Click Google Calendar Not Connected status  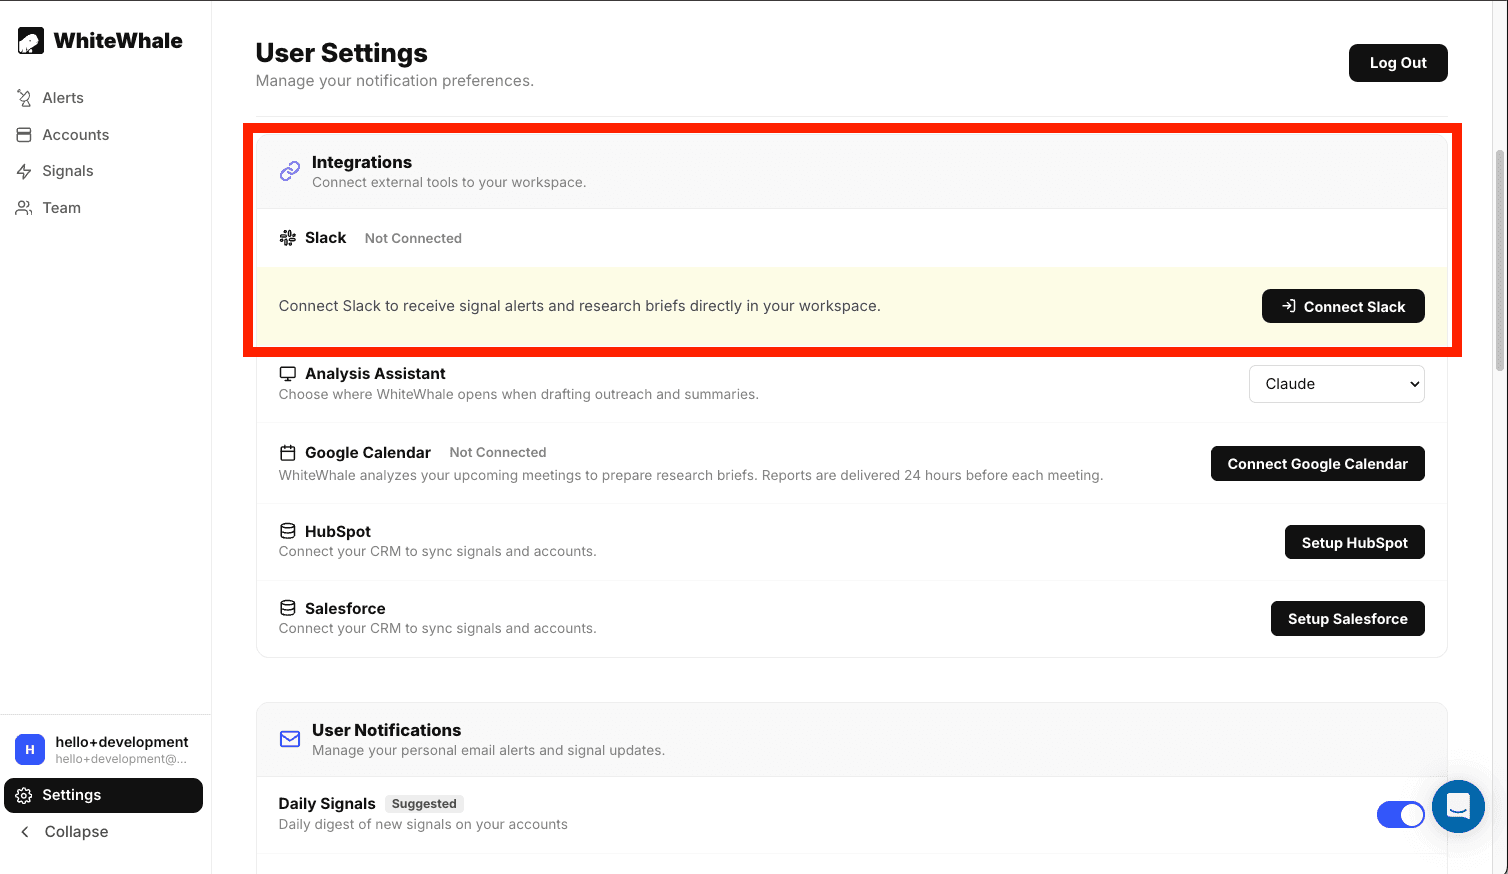click(x=498, y=452)
